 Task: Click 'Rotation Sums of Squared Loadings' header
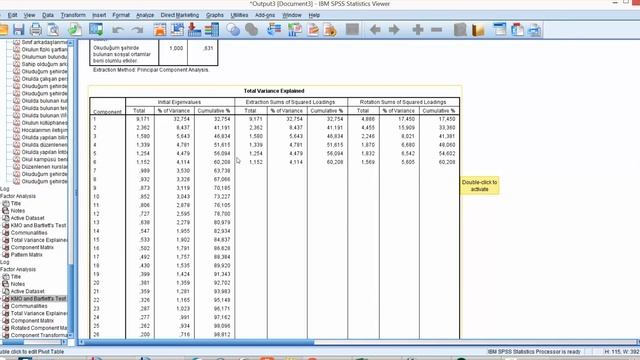point(403,102)
